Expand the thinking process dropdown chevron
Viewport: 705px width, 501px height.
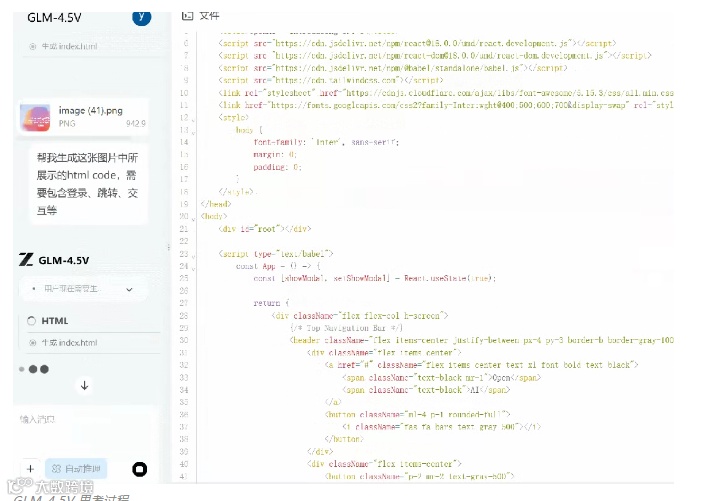coord(129,289)
